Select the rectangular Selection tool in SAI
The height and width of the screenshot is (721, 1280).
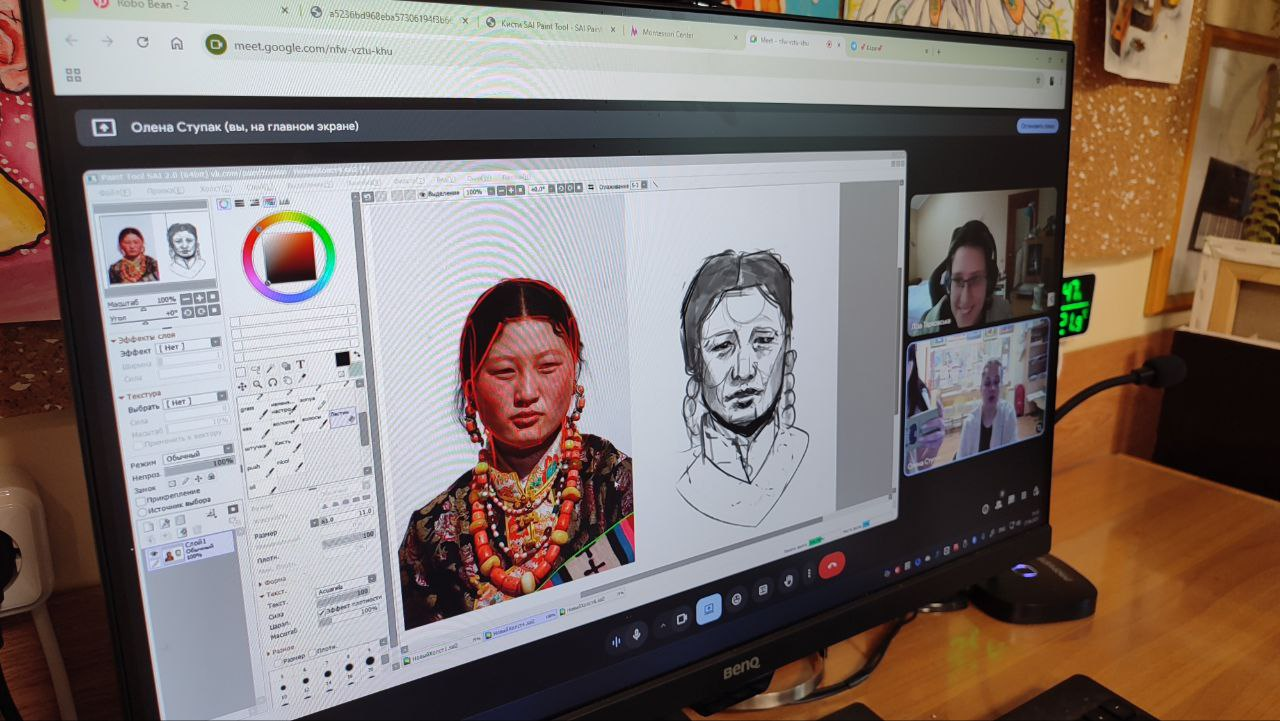point(240,371)
